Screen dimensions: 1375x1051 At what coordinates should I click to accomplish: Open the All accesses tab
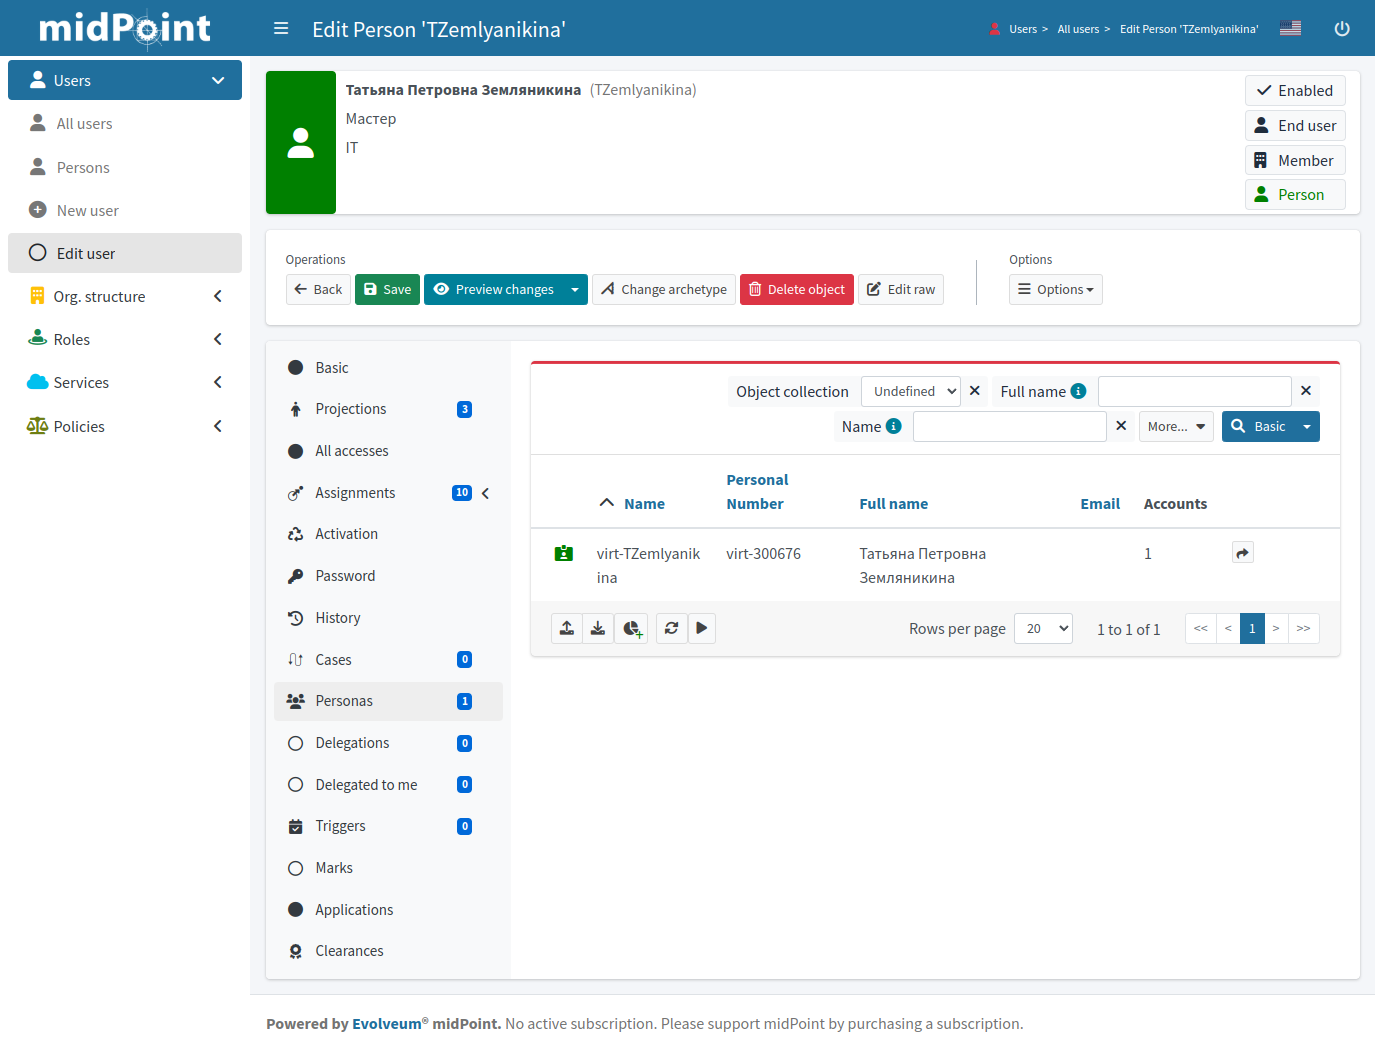[388, 451]
